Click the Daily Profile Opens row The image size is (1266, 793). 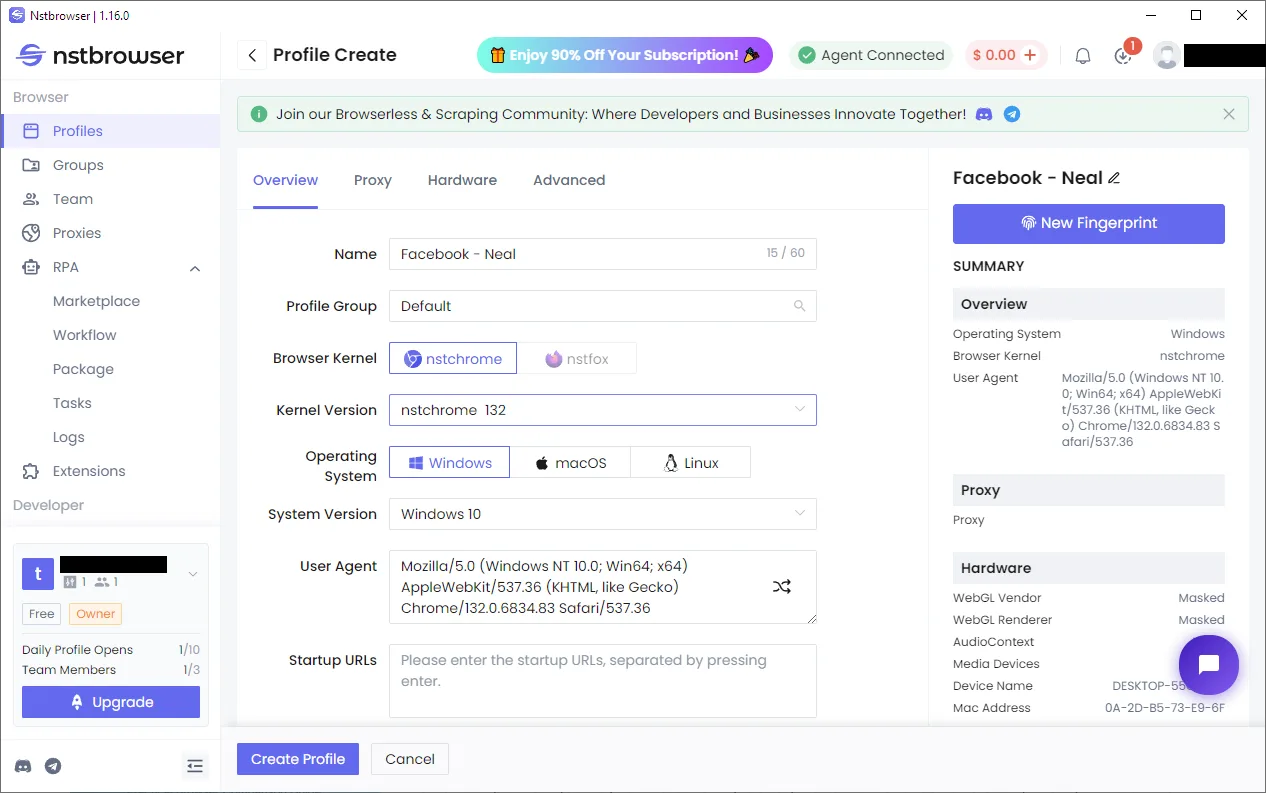click(111, 650)
